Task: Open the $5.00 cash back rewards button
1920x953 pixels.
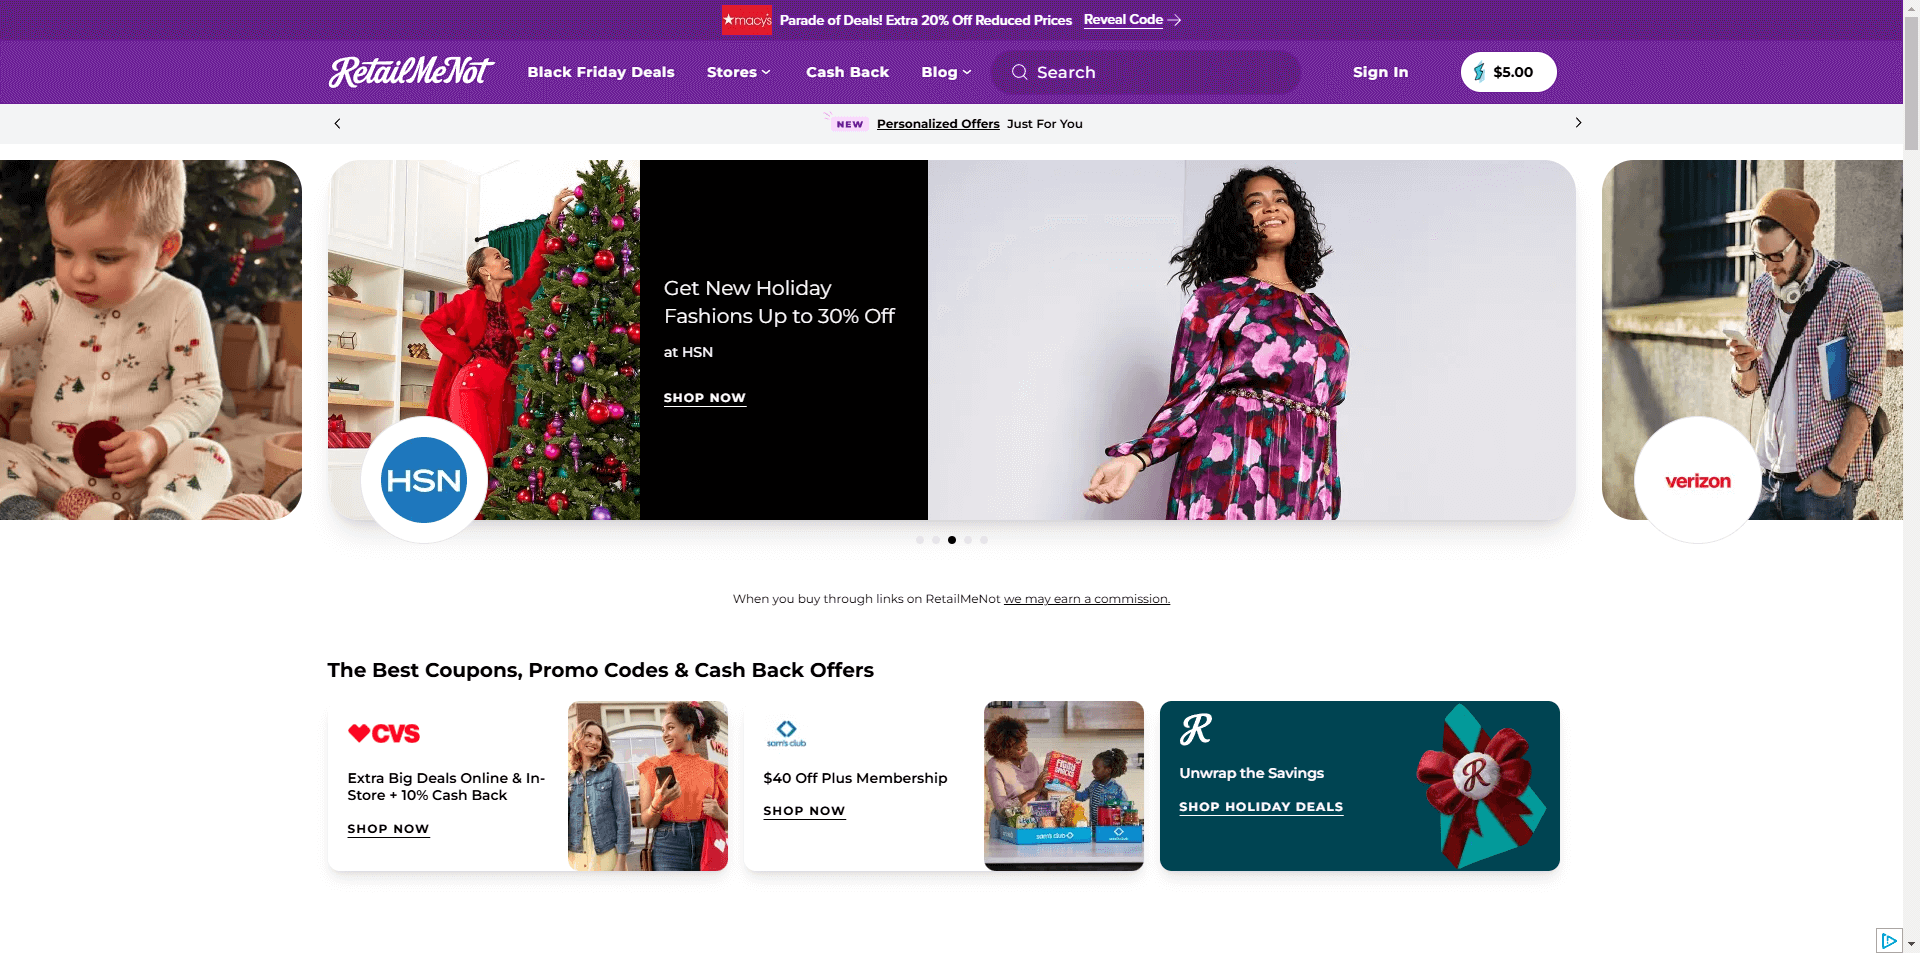Action: coord(1508,72)
